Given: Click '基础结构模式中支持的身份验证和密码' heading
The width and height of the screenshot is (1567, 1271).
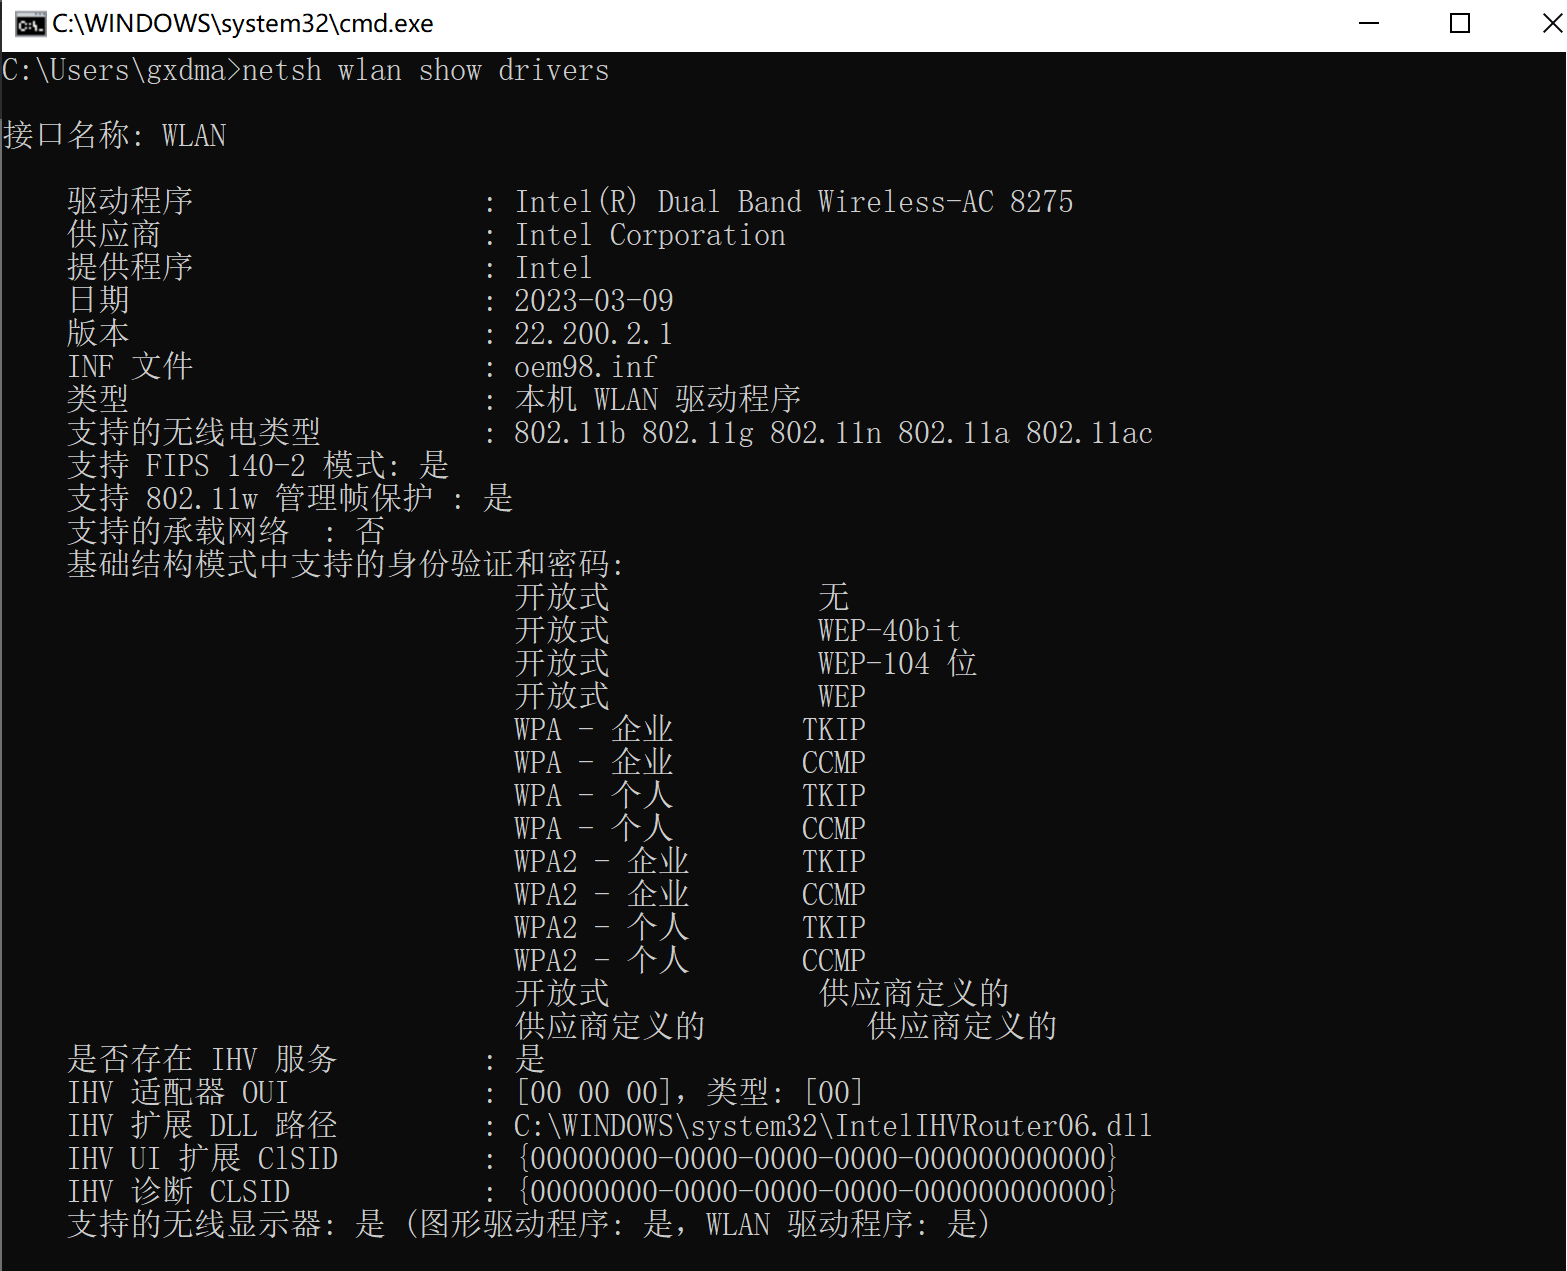Looking at the screenshot, I should pos(345,564).
